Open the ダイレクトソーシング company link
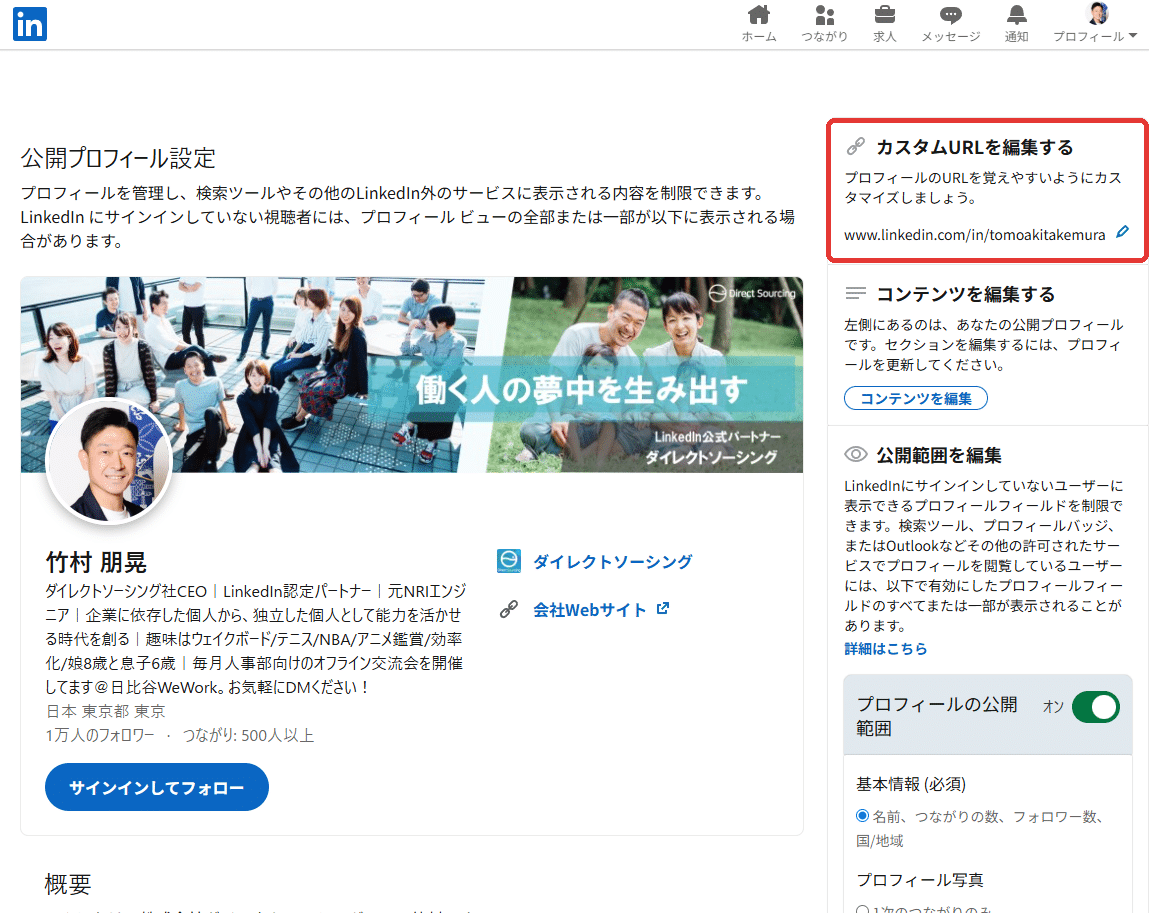This screenshot has width=1149, height=913. (x=612, y=561)
